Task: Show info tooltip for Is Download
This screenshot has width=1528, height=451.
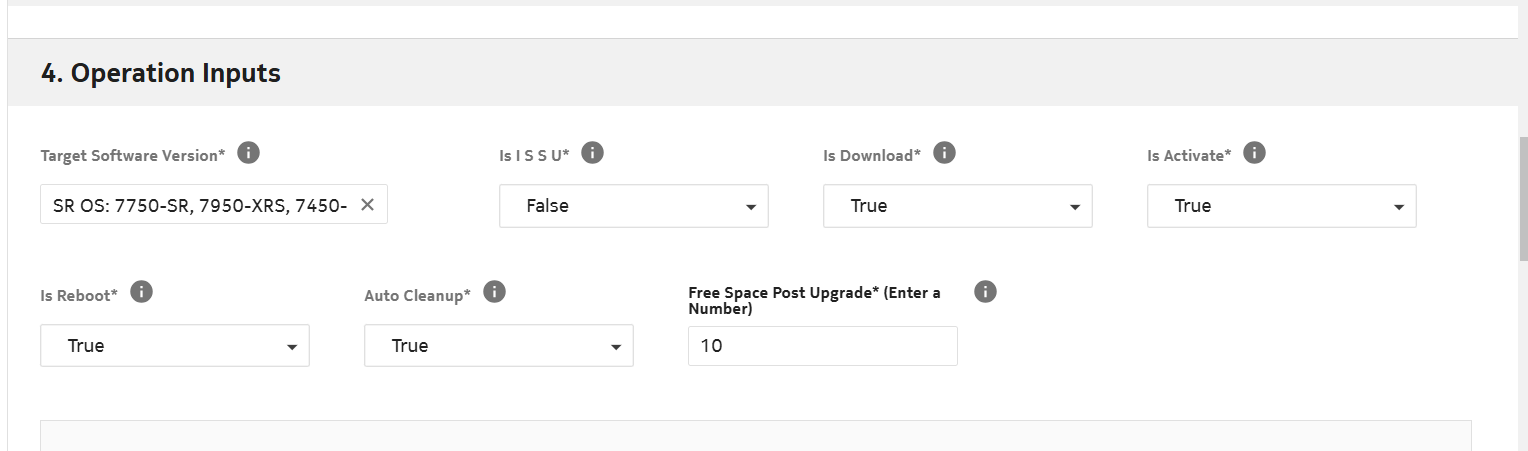Action: 944,153
